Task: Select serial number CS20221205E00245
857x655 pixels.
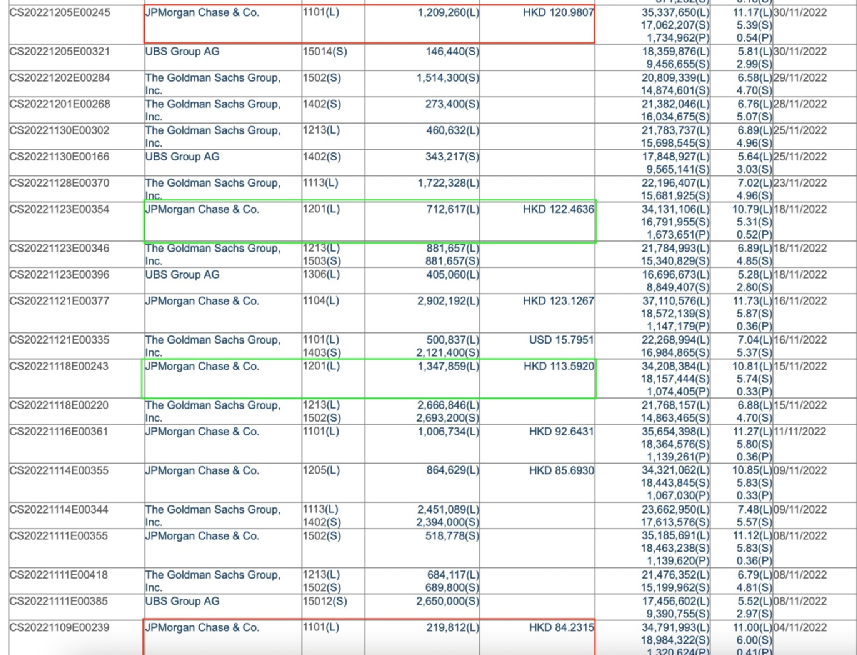Action: coord(60,13)
